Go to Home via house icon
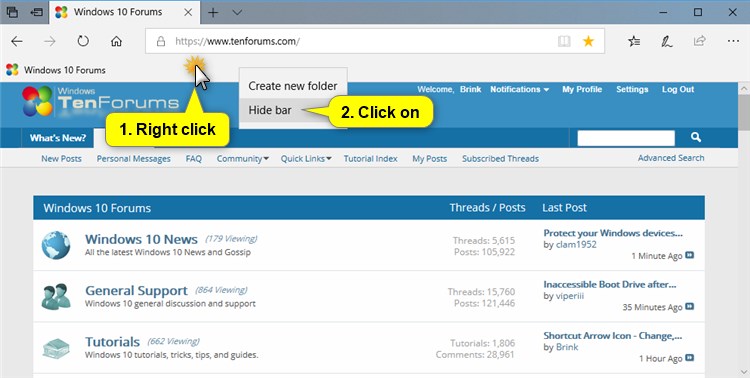The width and height of the screenshot is (750, 378). [116, 41]
